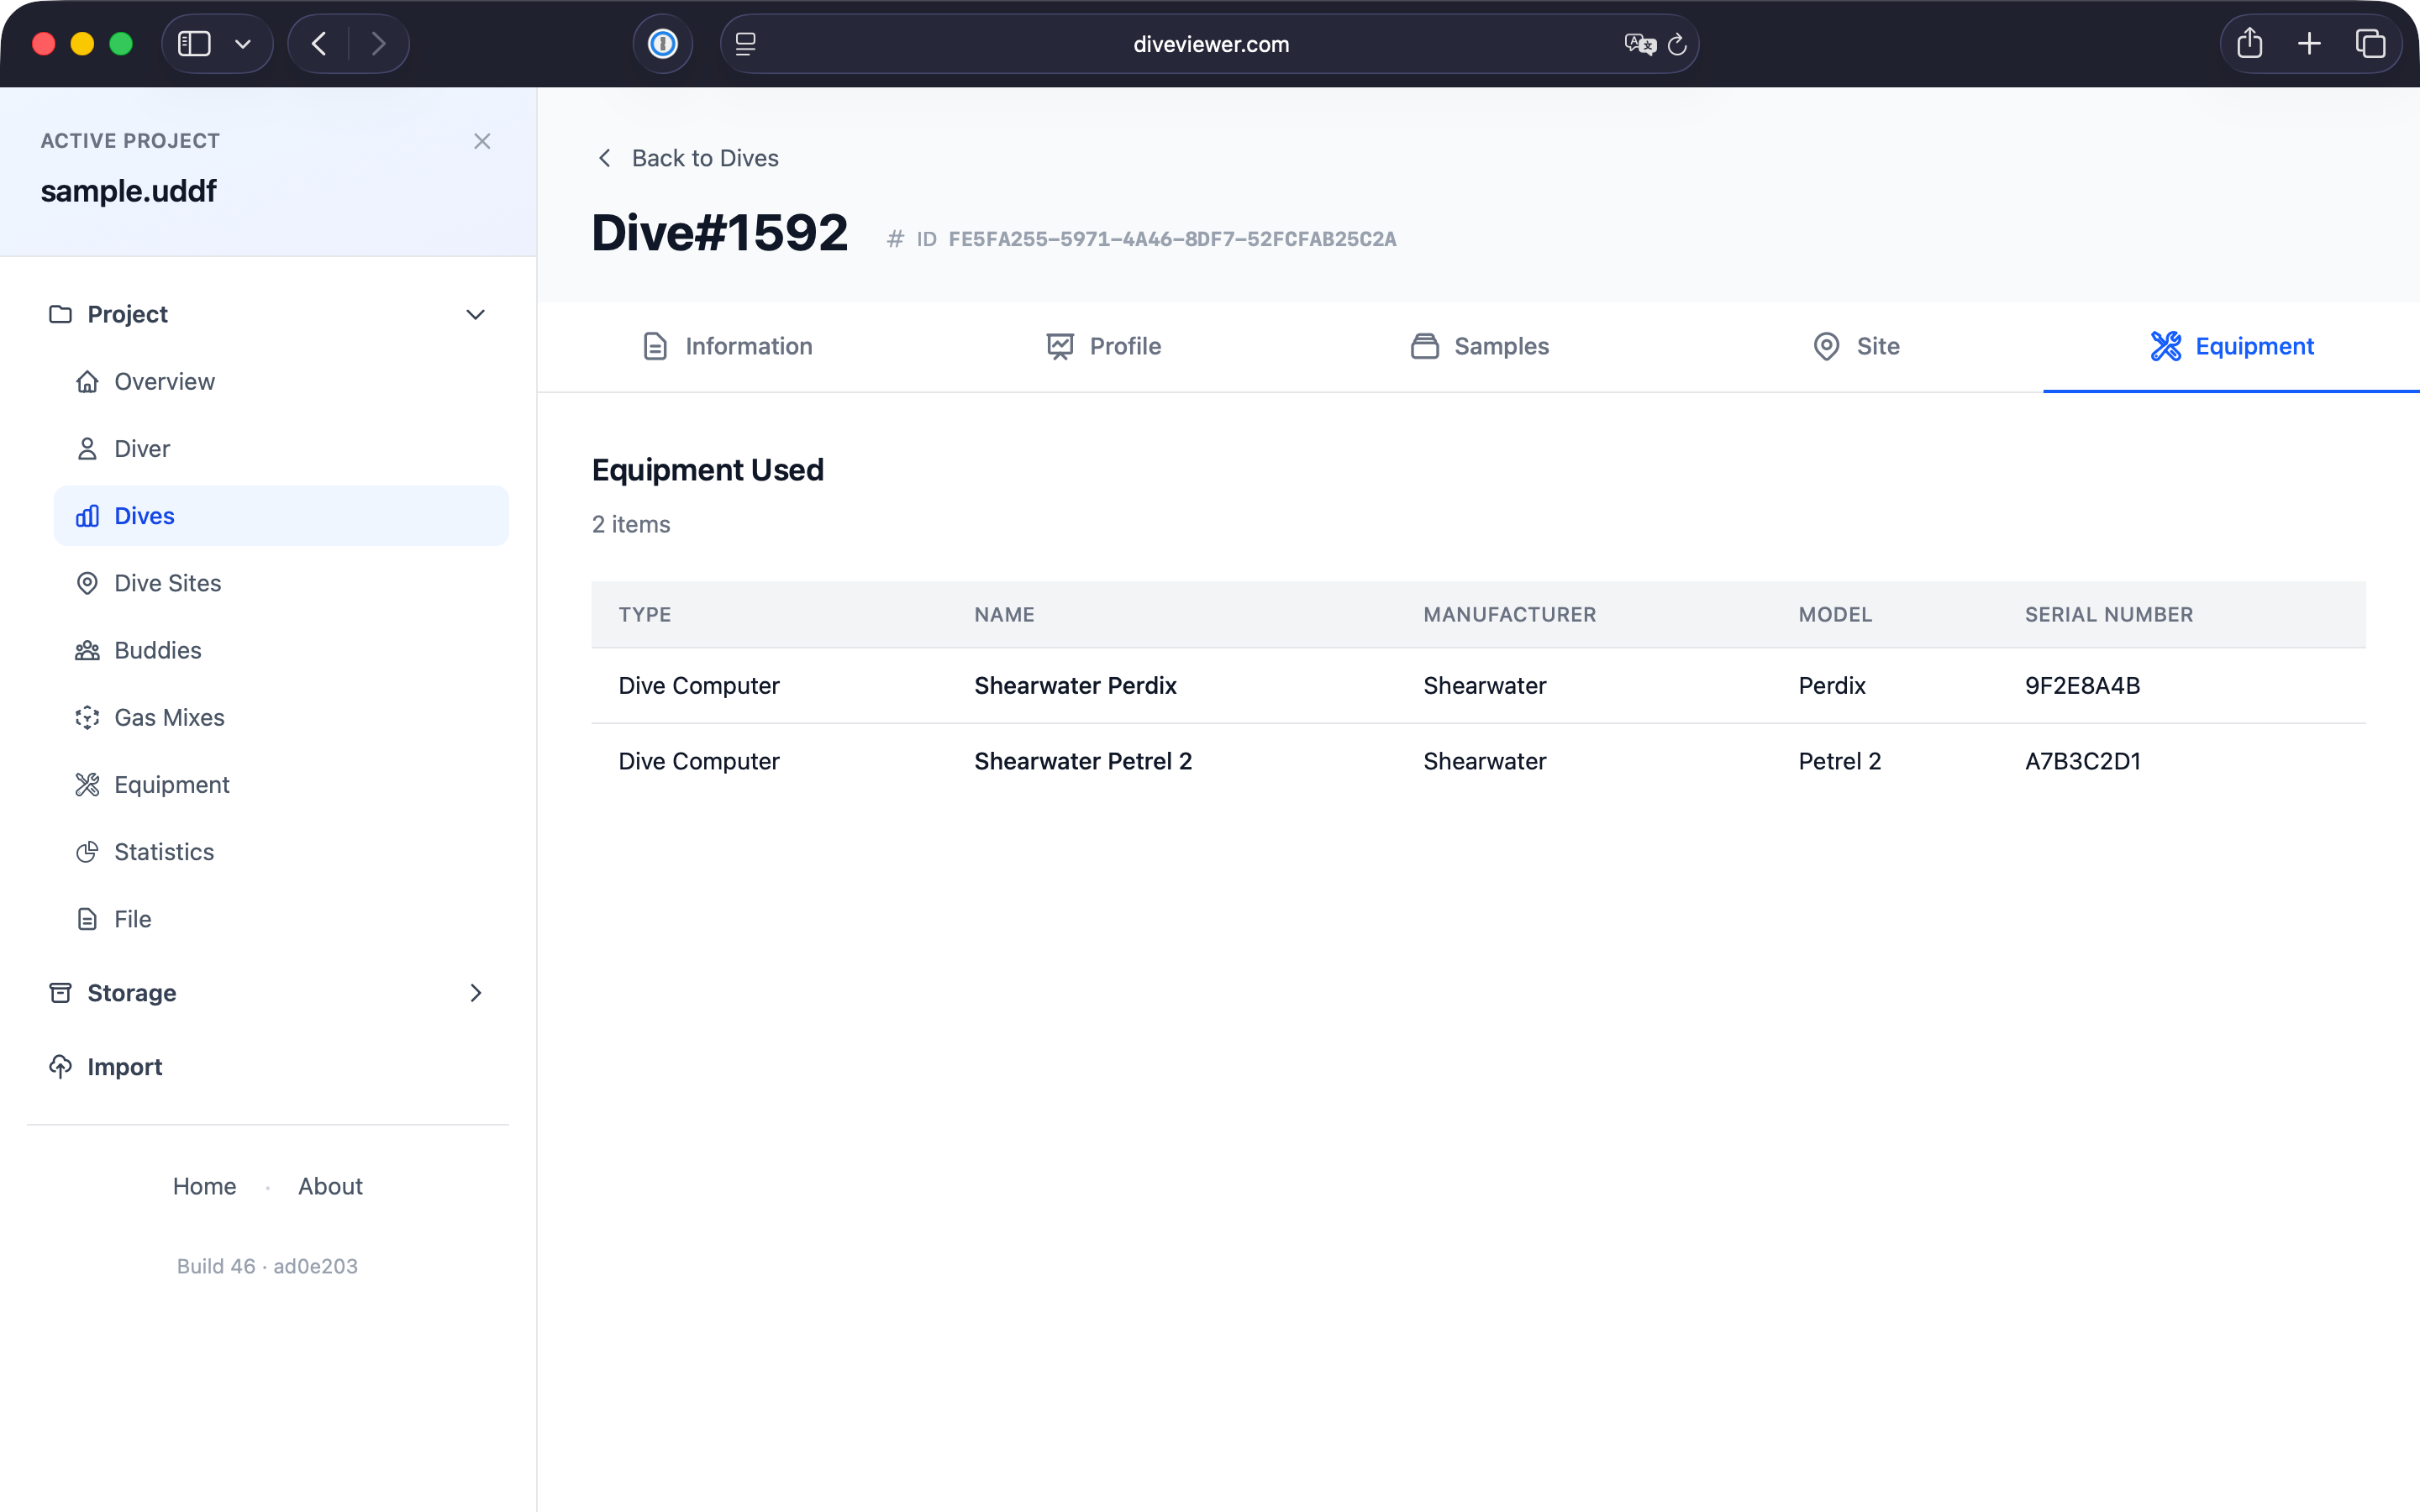Click the Safari share icon
Image resolution: width=2420 pixels, height=1512 pixels.
point(2249,44)
